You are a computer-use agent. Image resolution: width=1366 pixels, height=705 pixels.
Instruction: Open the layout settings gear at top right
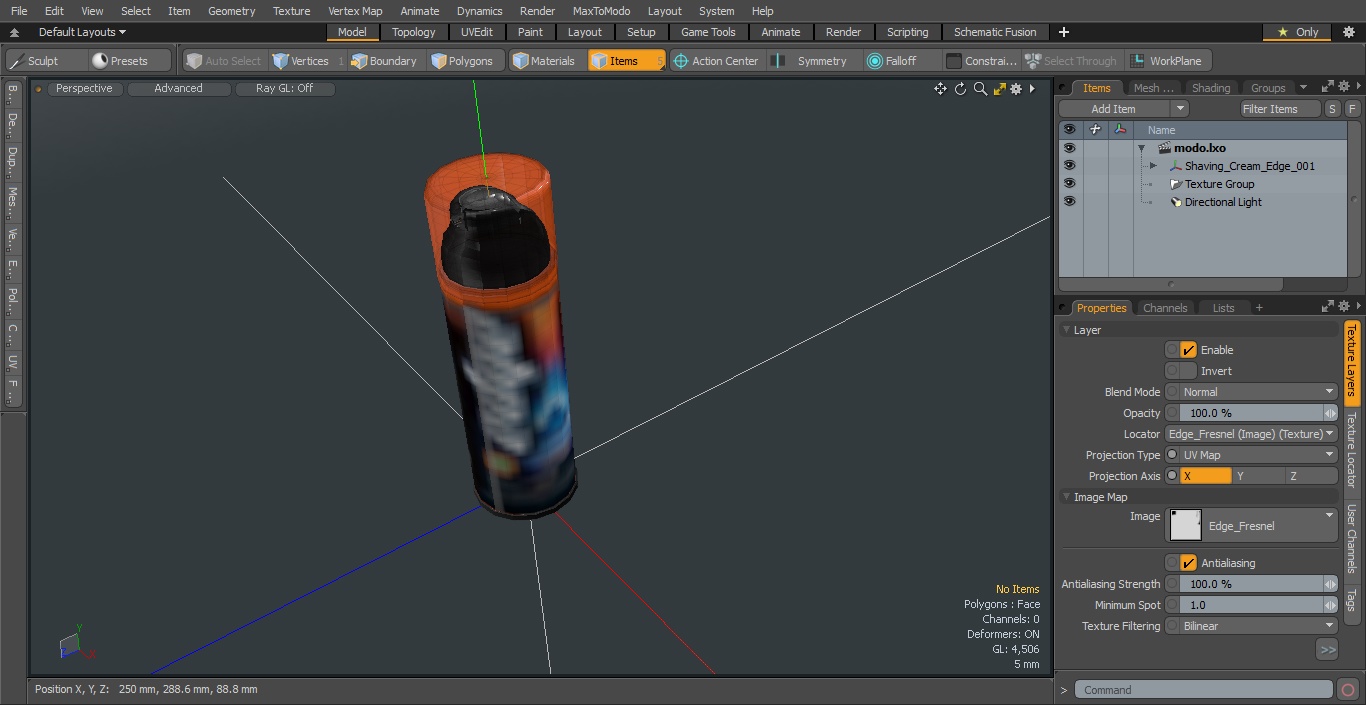[x=1348, y=32]
